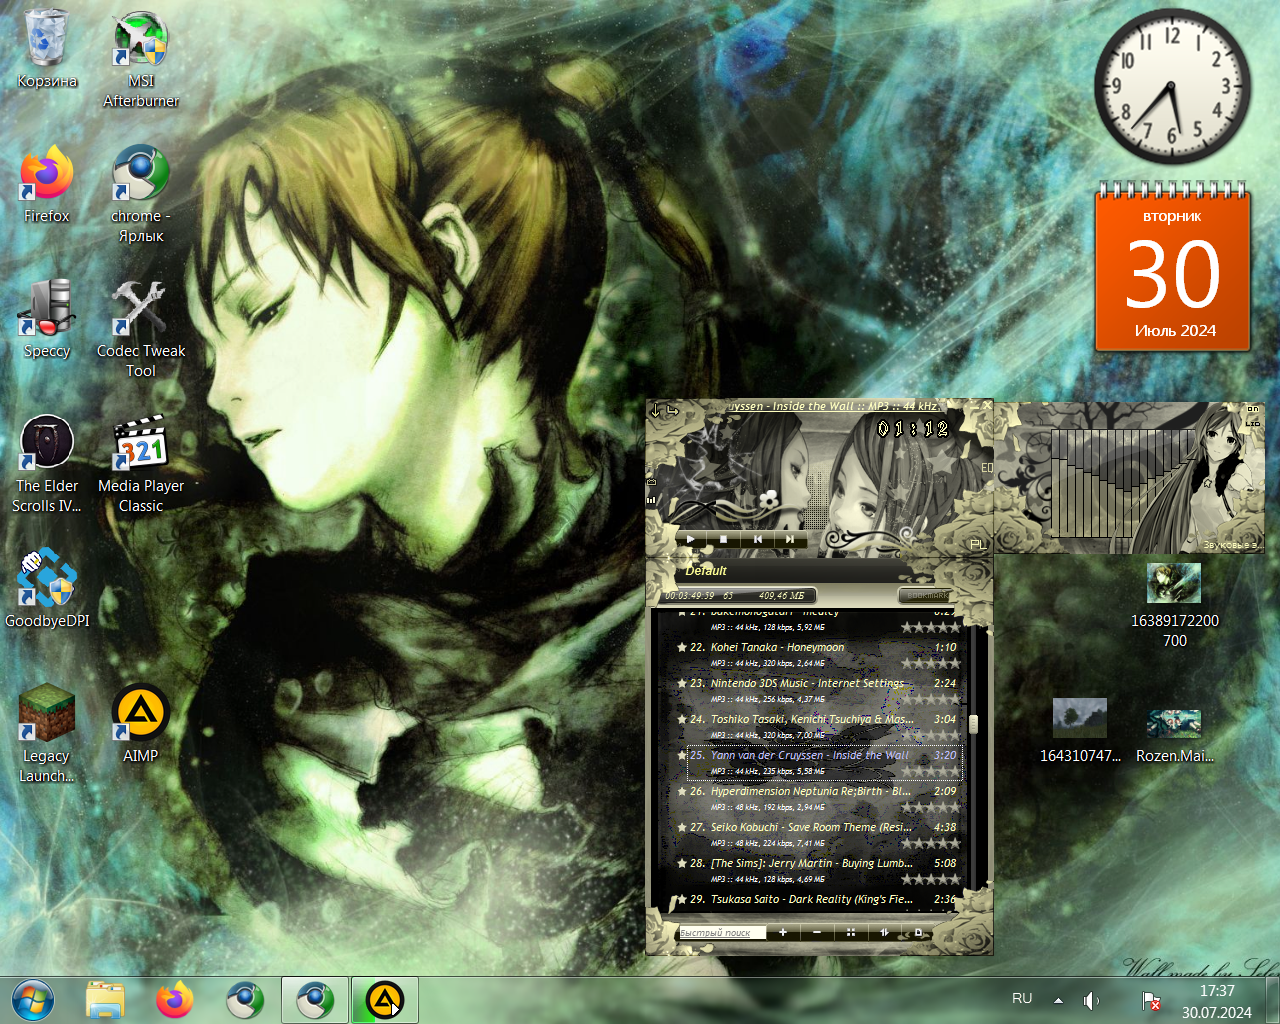Click the quick search field in playlist
Screen dimensions: 1280x1024
[722, 933]
